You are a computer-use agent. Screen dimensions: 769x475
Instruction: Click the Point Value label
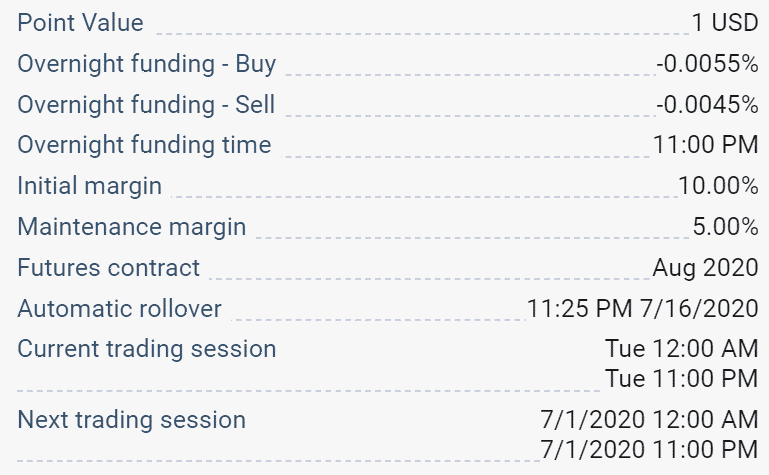(80, 23)
